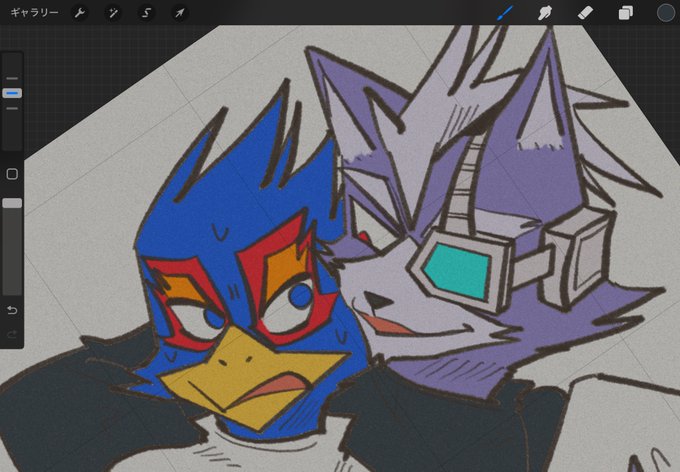The height and width of the screenshot is (472, 680).
Task: Redo the last undone stroke
Action: click(x=12, y=334)
